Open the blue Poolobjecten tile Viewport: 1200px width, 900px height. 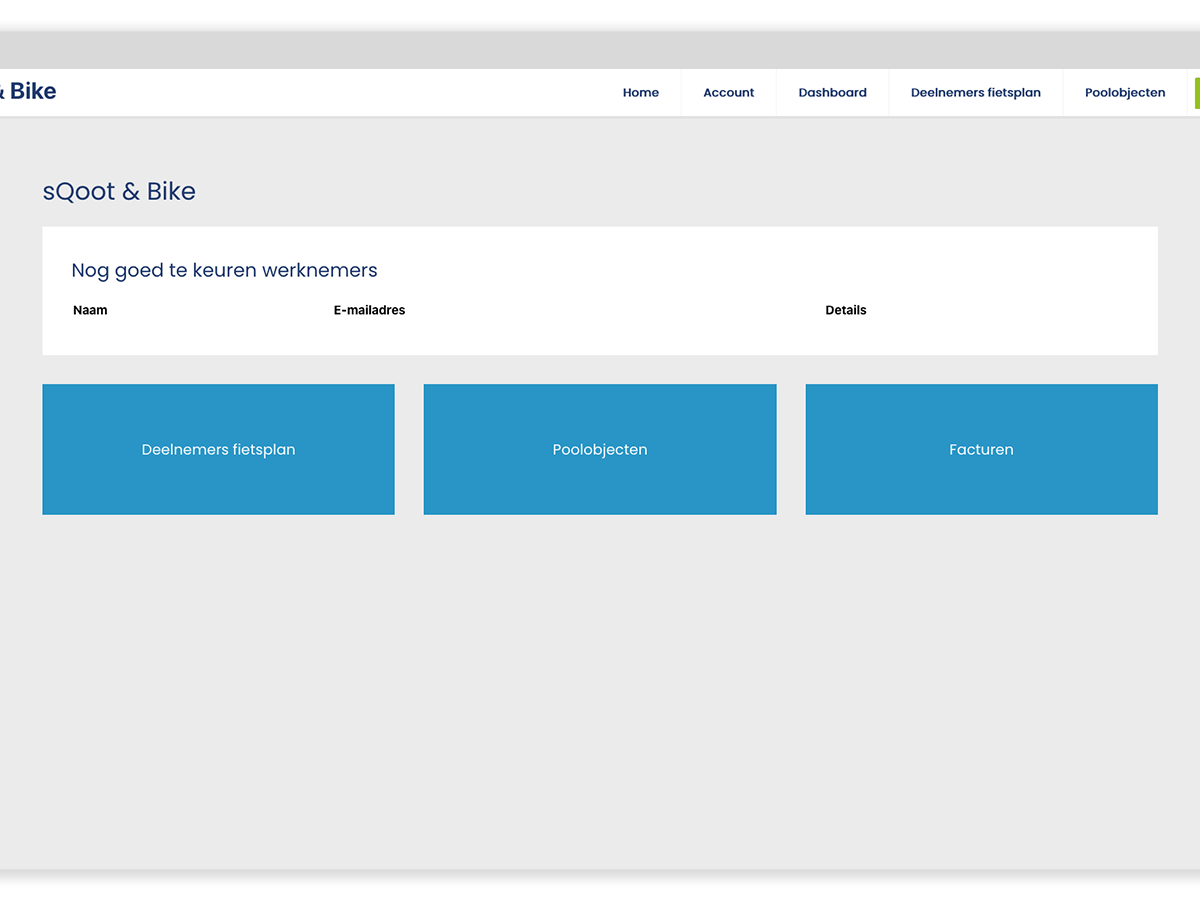600,449
